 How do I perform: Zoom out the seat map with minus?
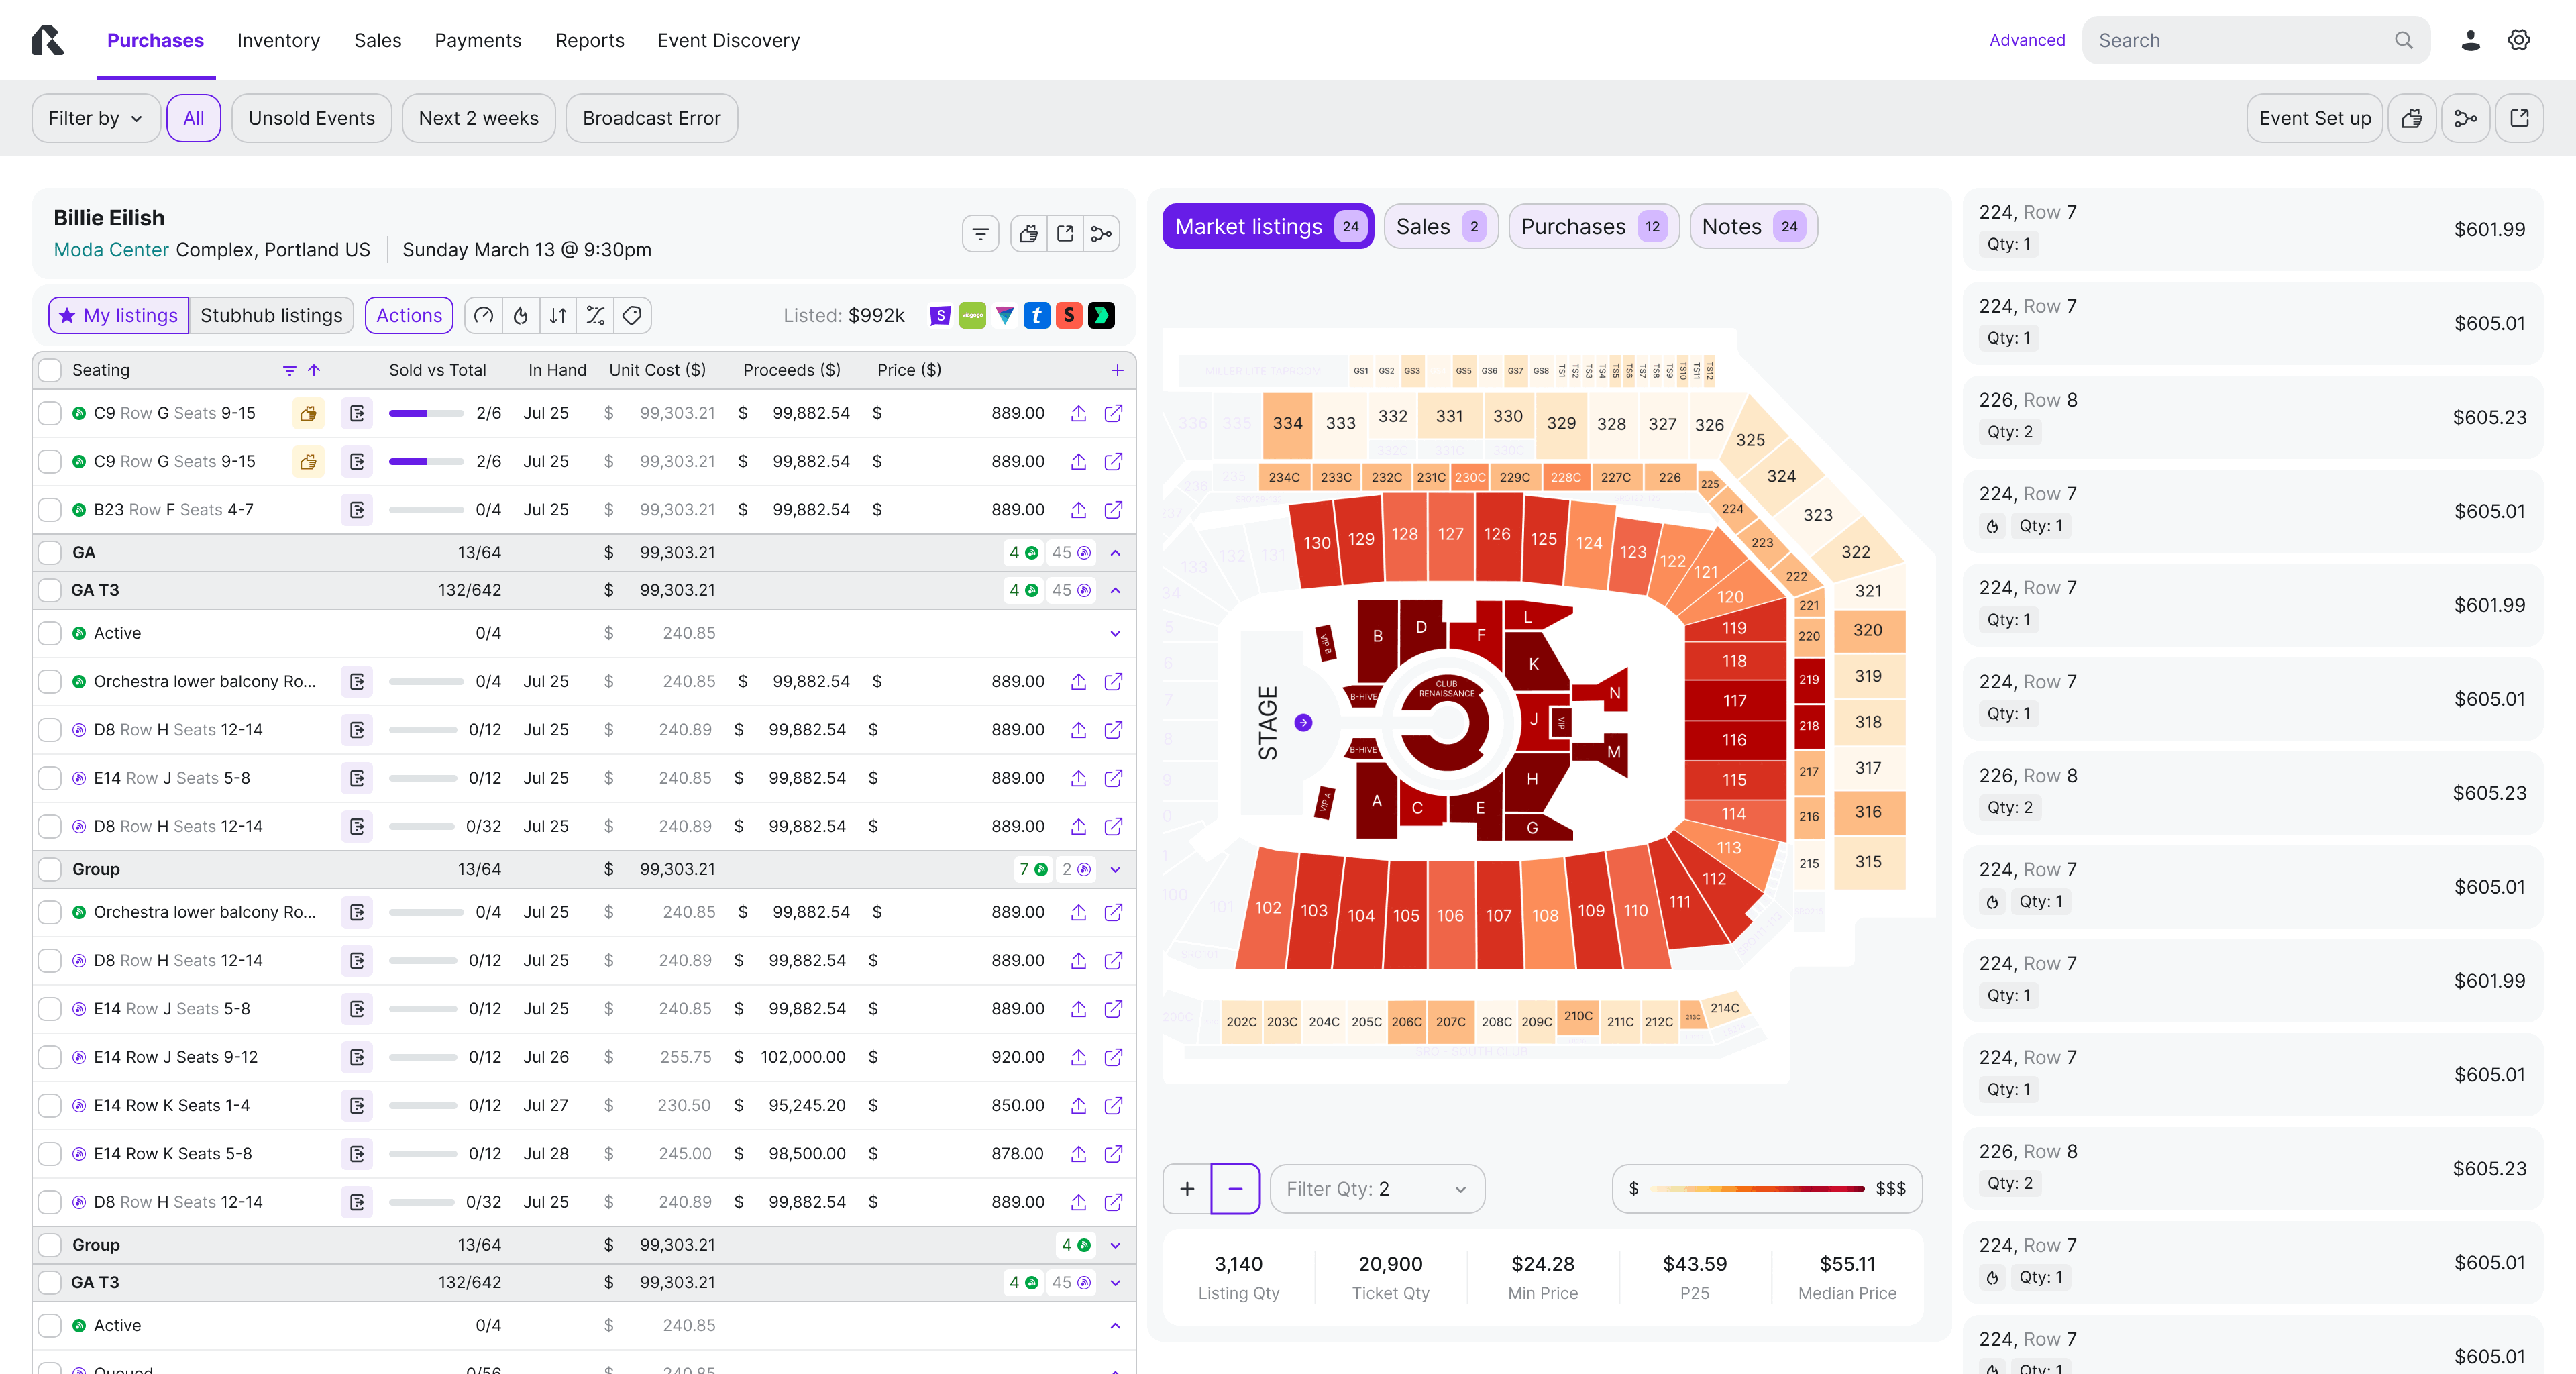[1235, 1188]
